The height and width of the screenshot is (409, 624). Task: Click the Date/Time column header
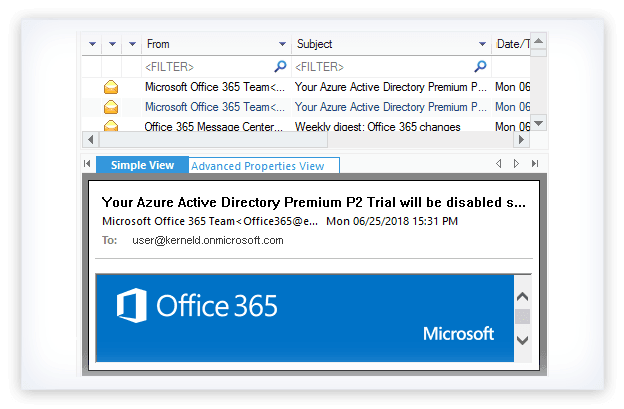coord(511,45)
